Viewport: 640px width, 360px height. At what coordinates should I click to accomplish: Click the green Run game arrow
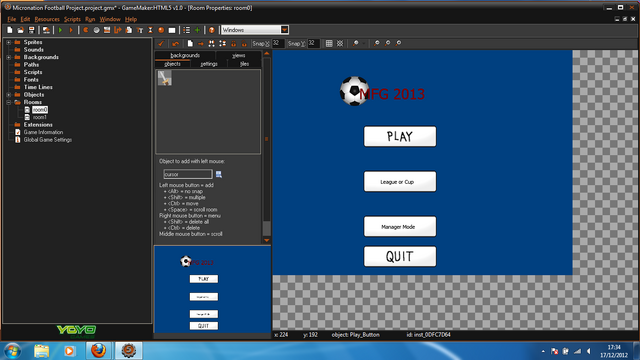[x=60, y=30]
